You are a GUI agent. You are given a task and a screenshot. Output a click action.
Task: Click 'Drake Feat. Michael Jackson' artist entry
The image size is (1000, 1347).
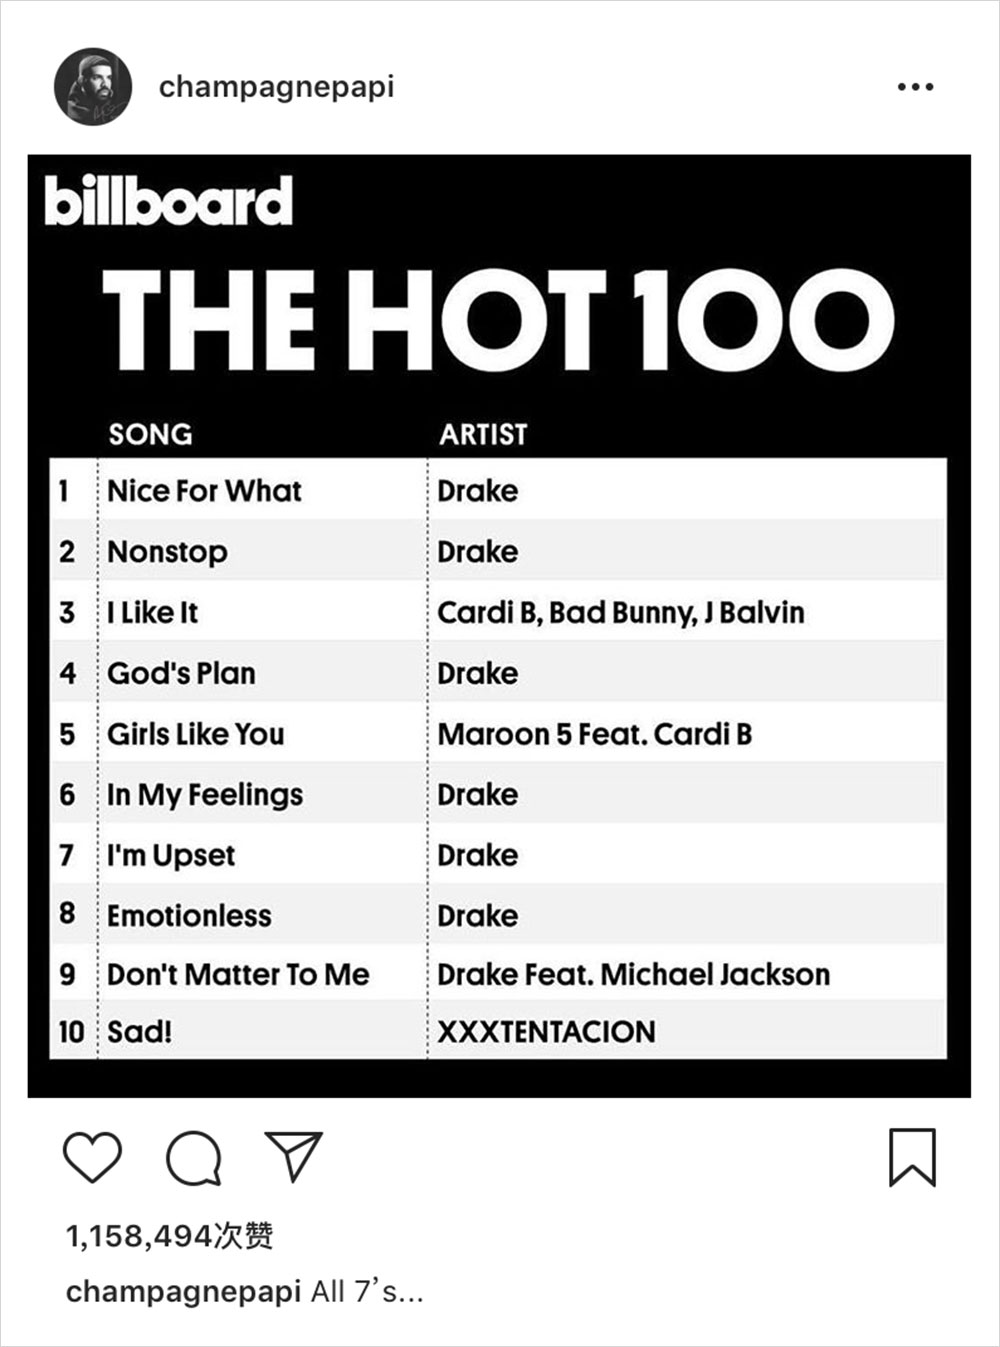(x=633, y=974)
